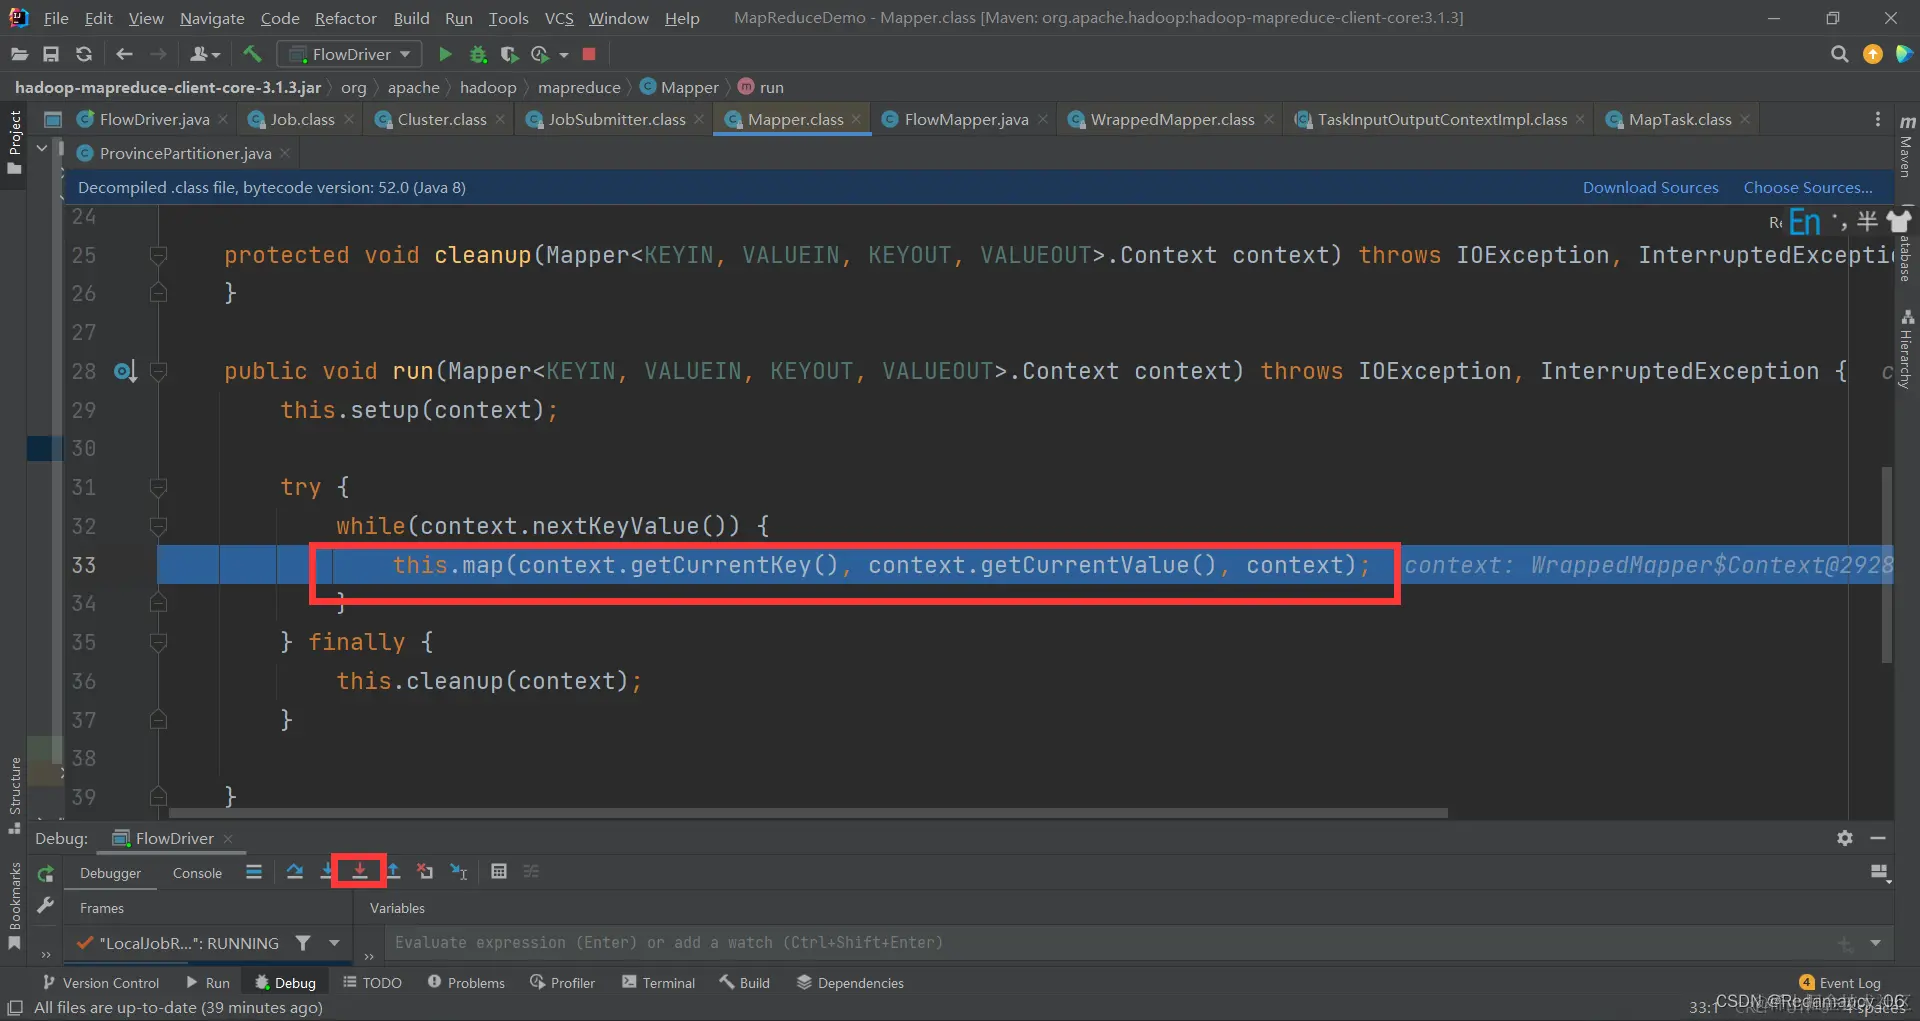Collapse the run method fold on line 28
Image resolution: width=1920 pixels, height=1021 pixels.
point(158,372)
